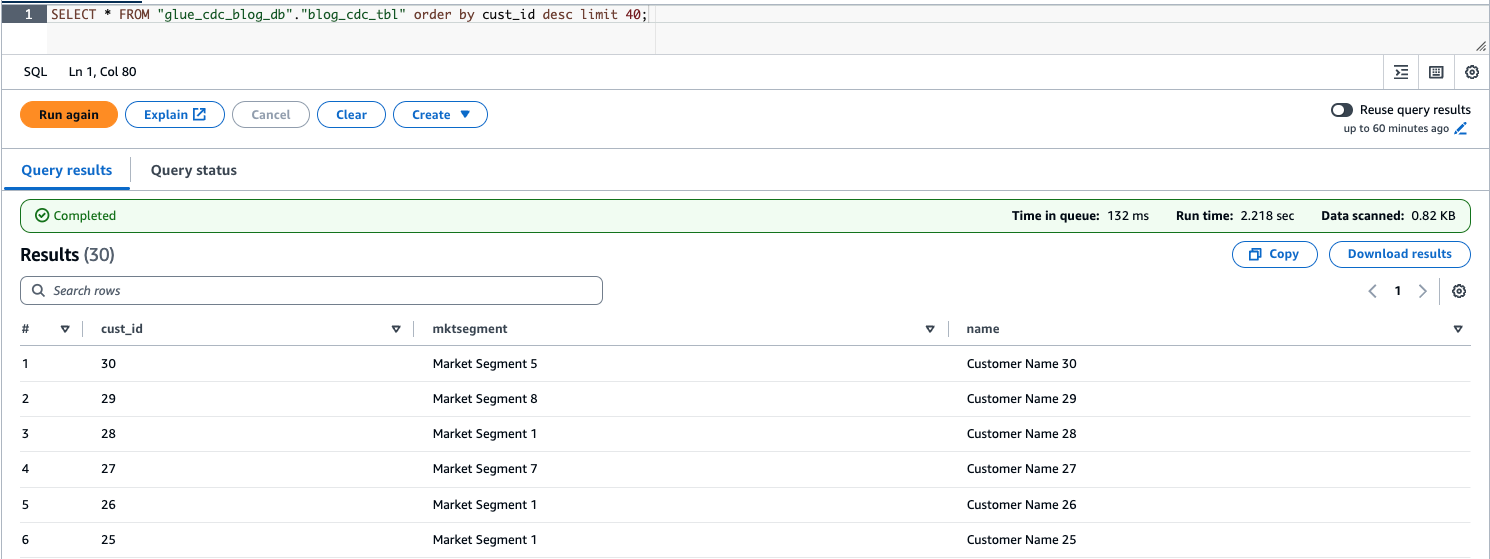Sort by cust_id column arrow
Image resolution: width=1490 pixels, height=559 pixels.
pyautogui.click(x=396, y=329)
